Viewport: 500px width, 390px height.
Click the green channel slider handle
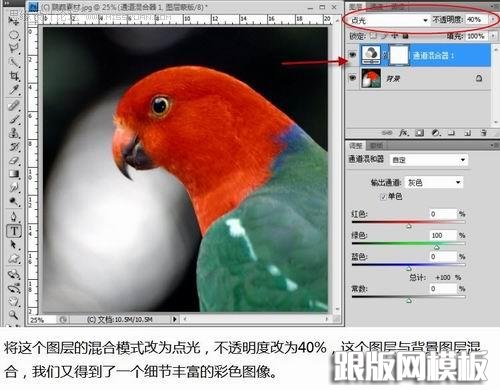click(x=436, y=247)
